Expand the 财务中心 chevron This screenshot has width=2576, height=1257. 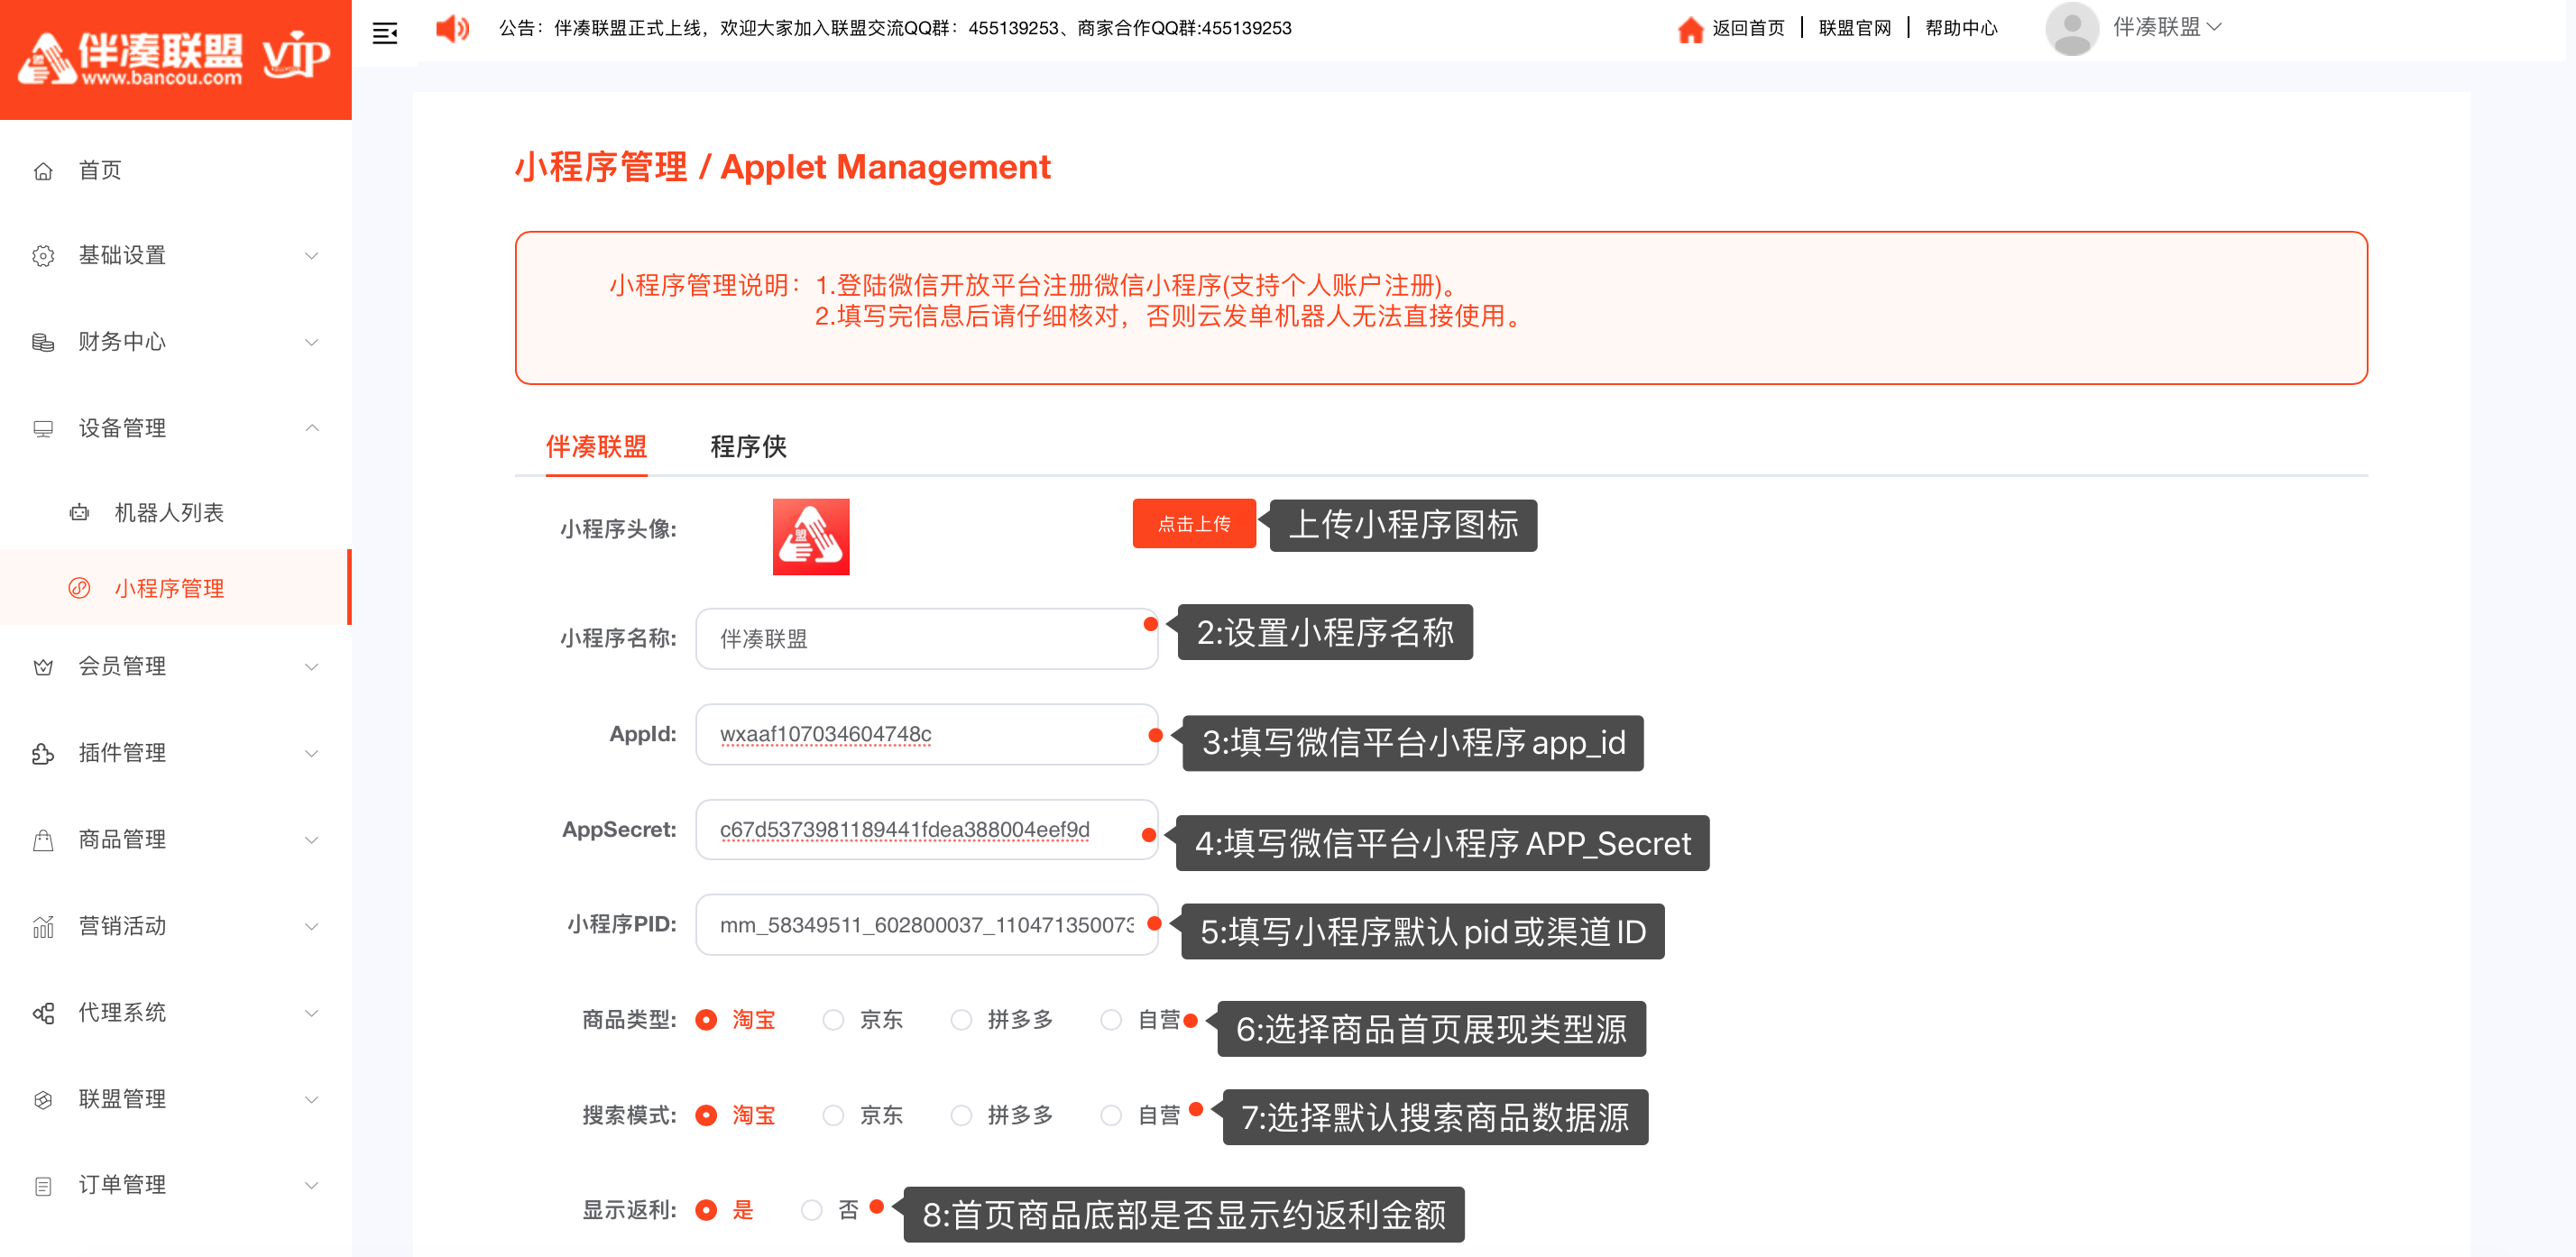coord(312,342)
